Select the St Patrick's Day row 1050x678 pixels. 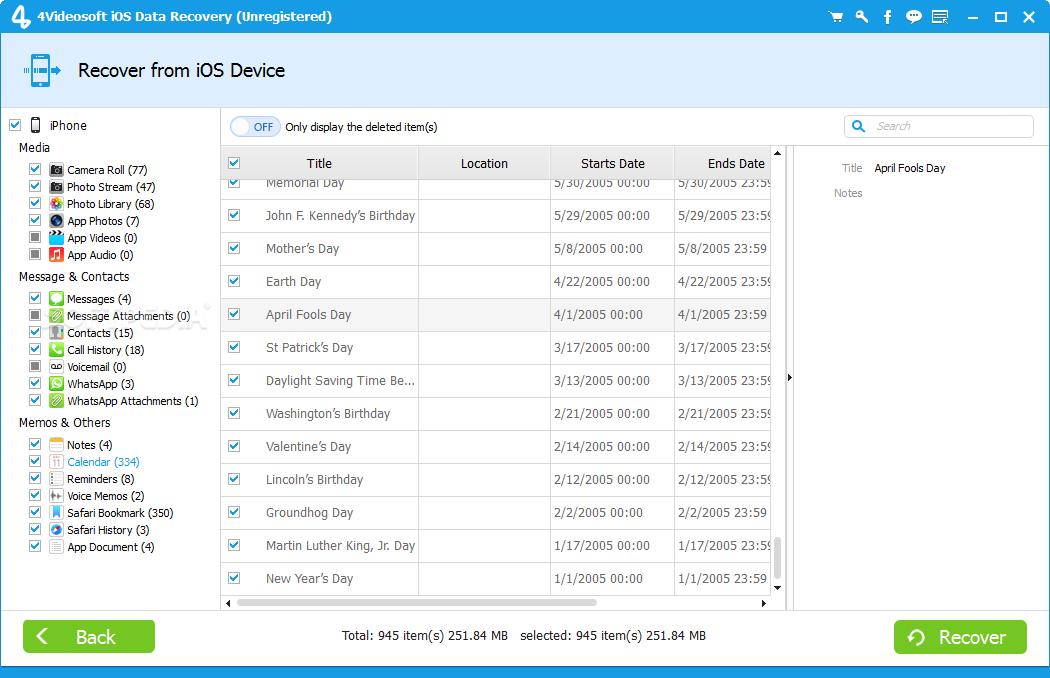coord(496,348)
